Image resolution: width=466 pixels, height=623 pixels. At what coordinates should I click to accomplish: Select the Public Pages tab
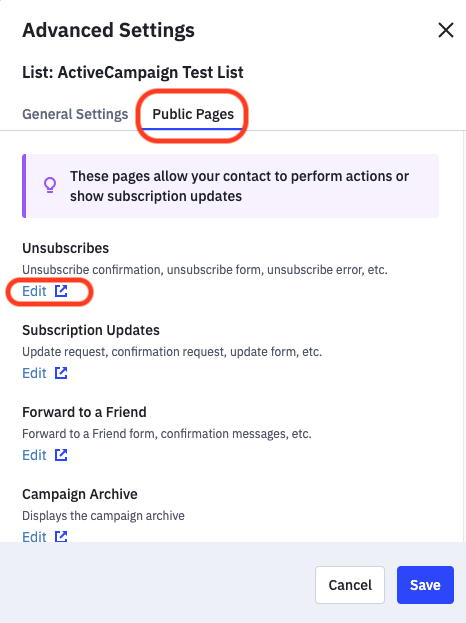pyautogui.click(x=193, y=114)
